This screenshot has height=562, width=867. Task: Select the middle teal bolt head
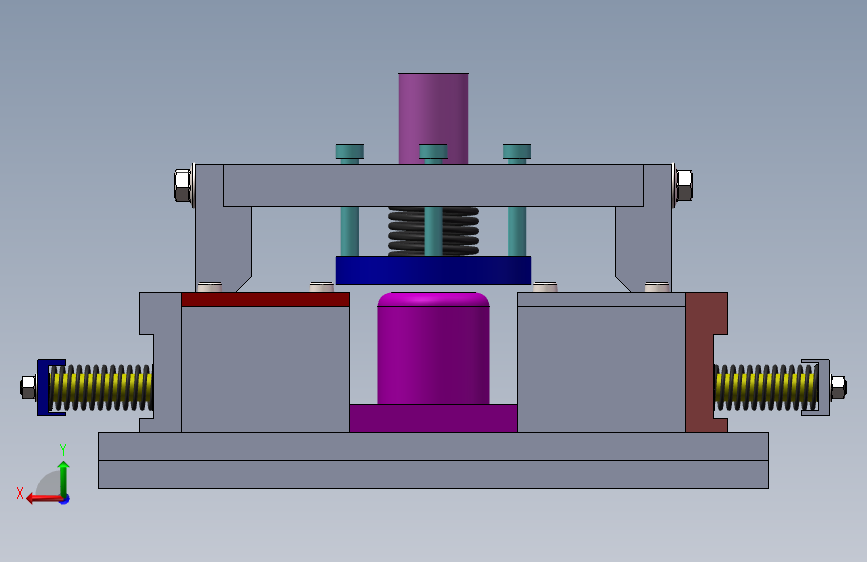pos(433,152)
